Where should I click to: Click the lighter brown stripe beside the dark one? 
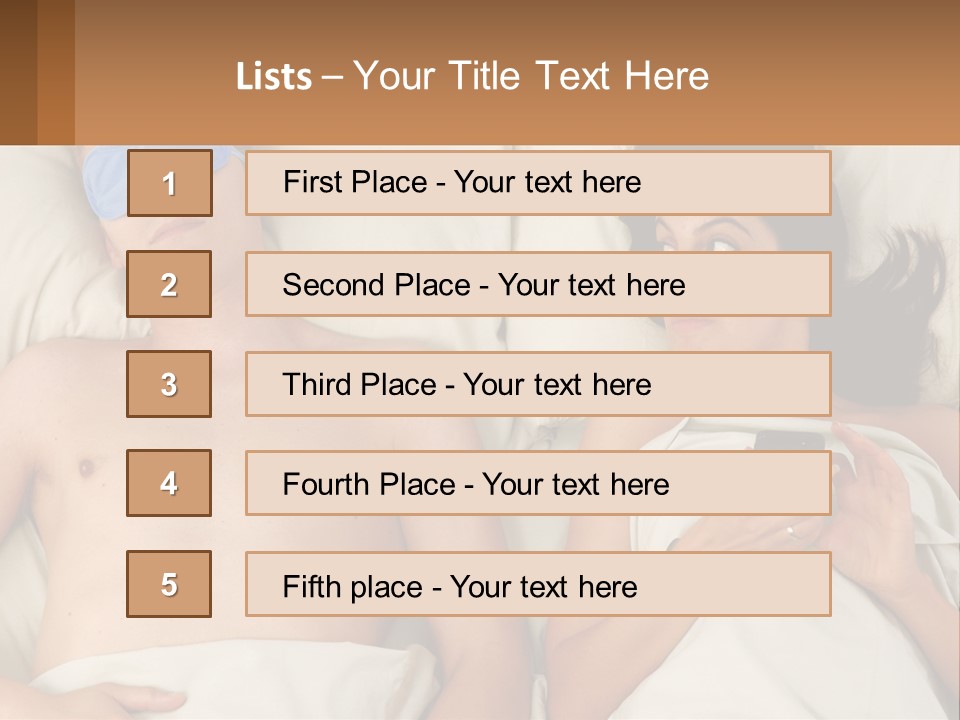pos(56,72)
